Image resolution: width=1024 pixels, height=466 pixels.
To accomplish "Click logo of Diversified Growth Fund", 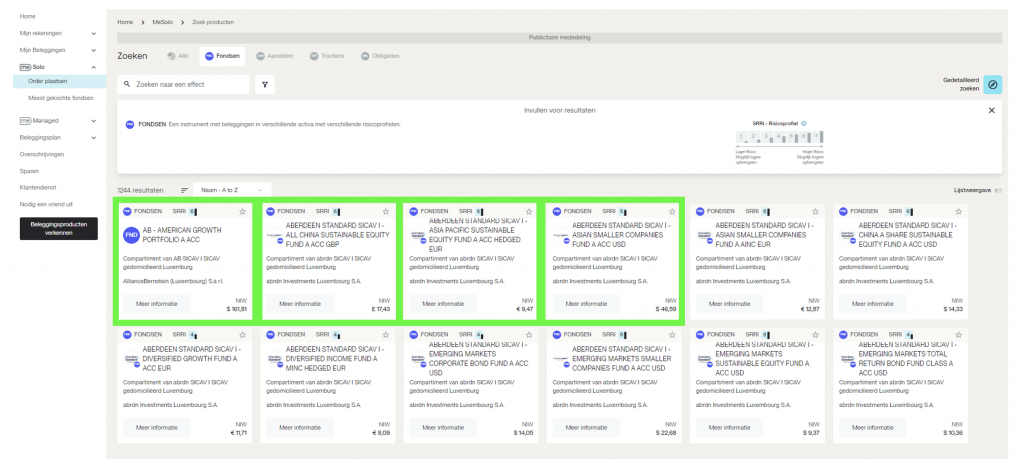I will coord(131,359).
